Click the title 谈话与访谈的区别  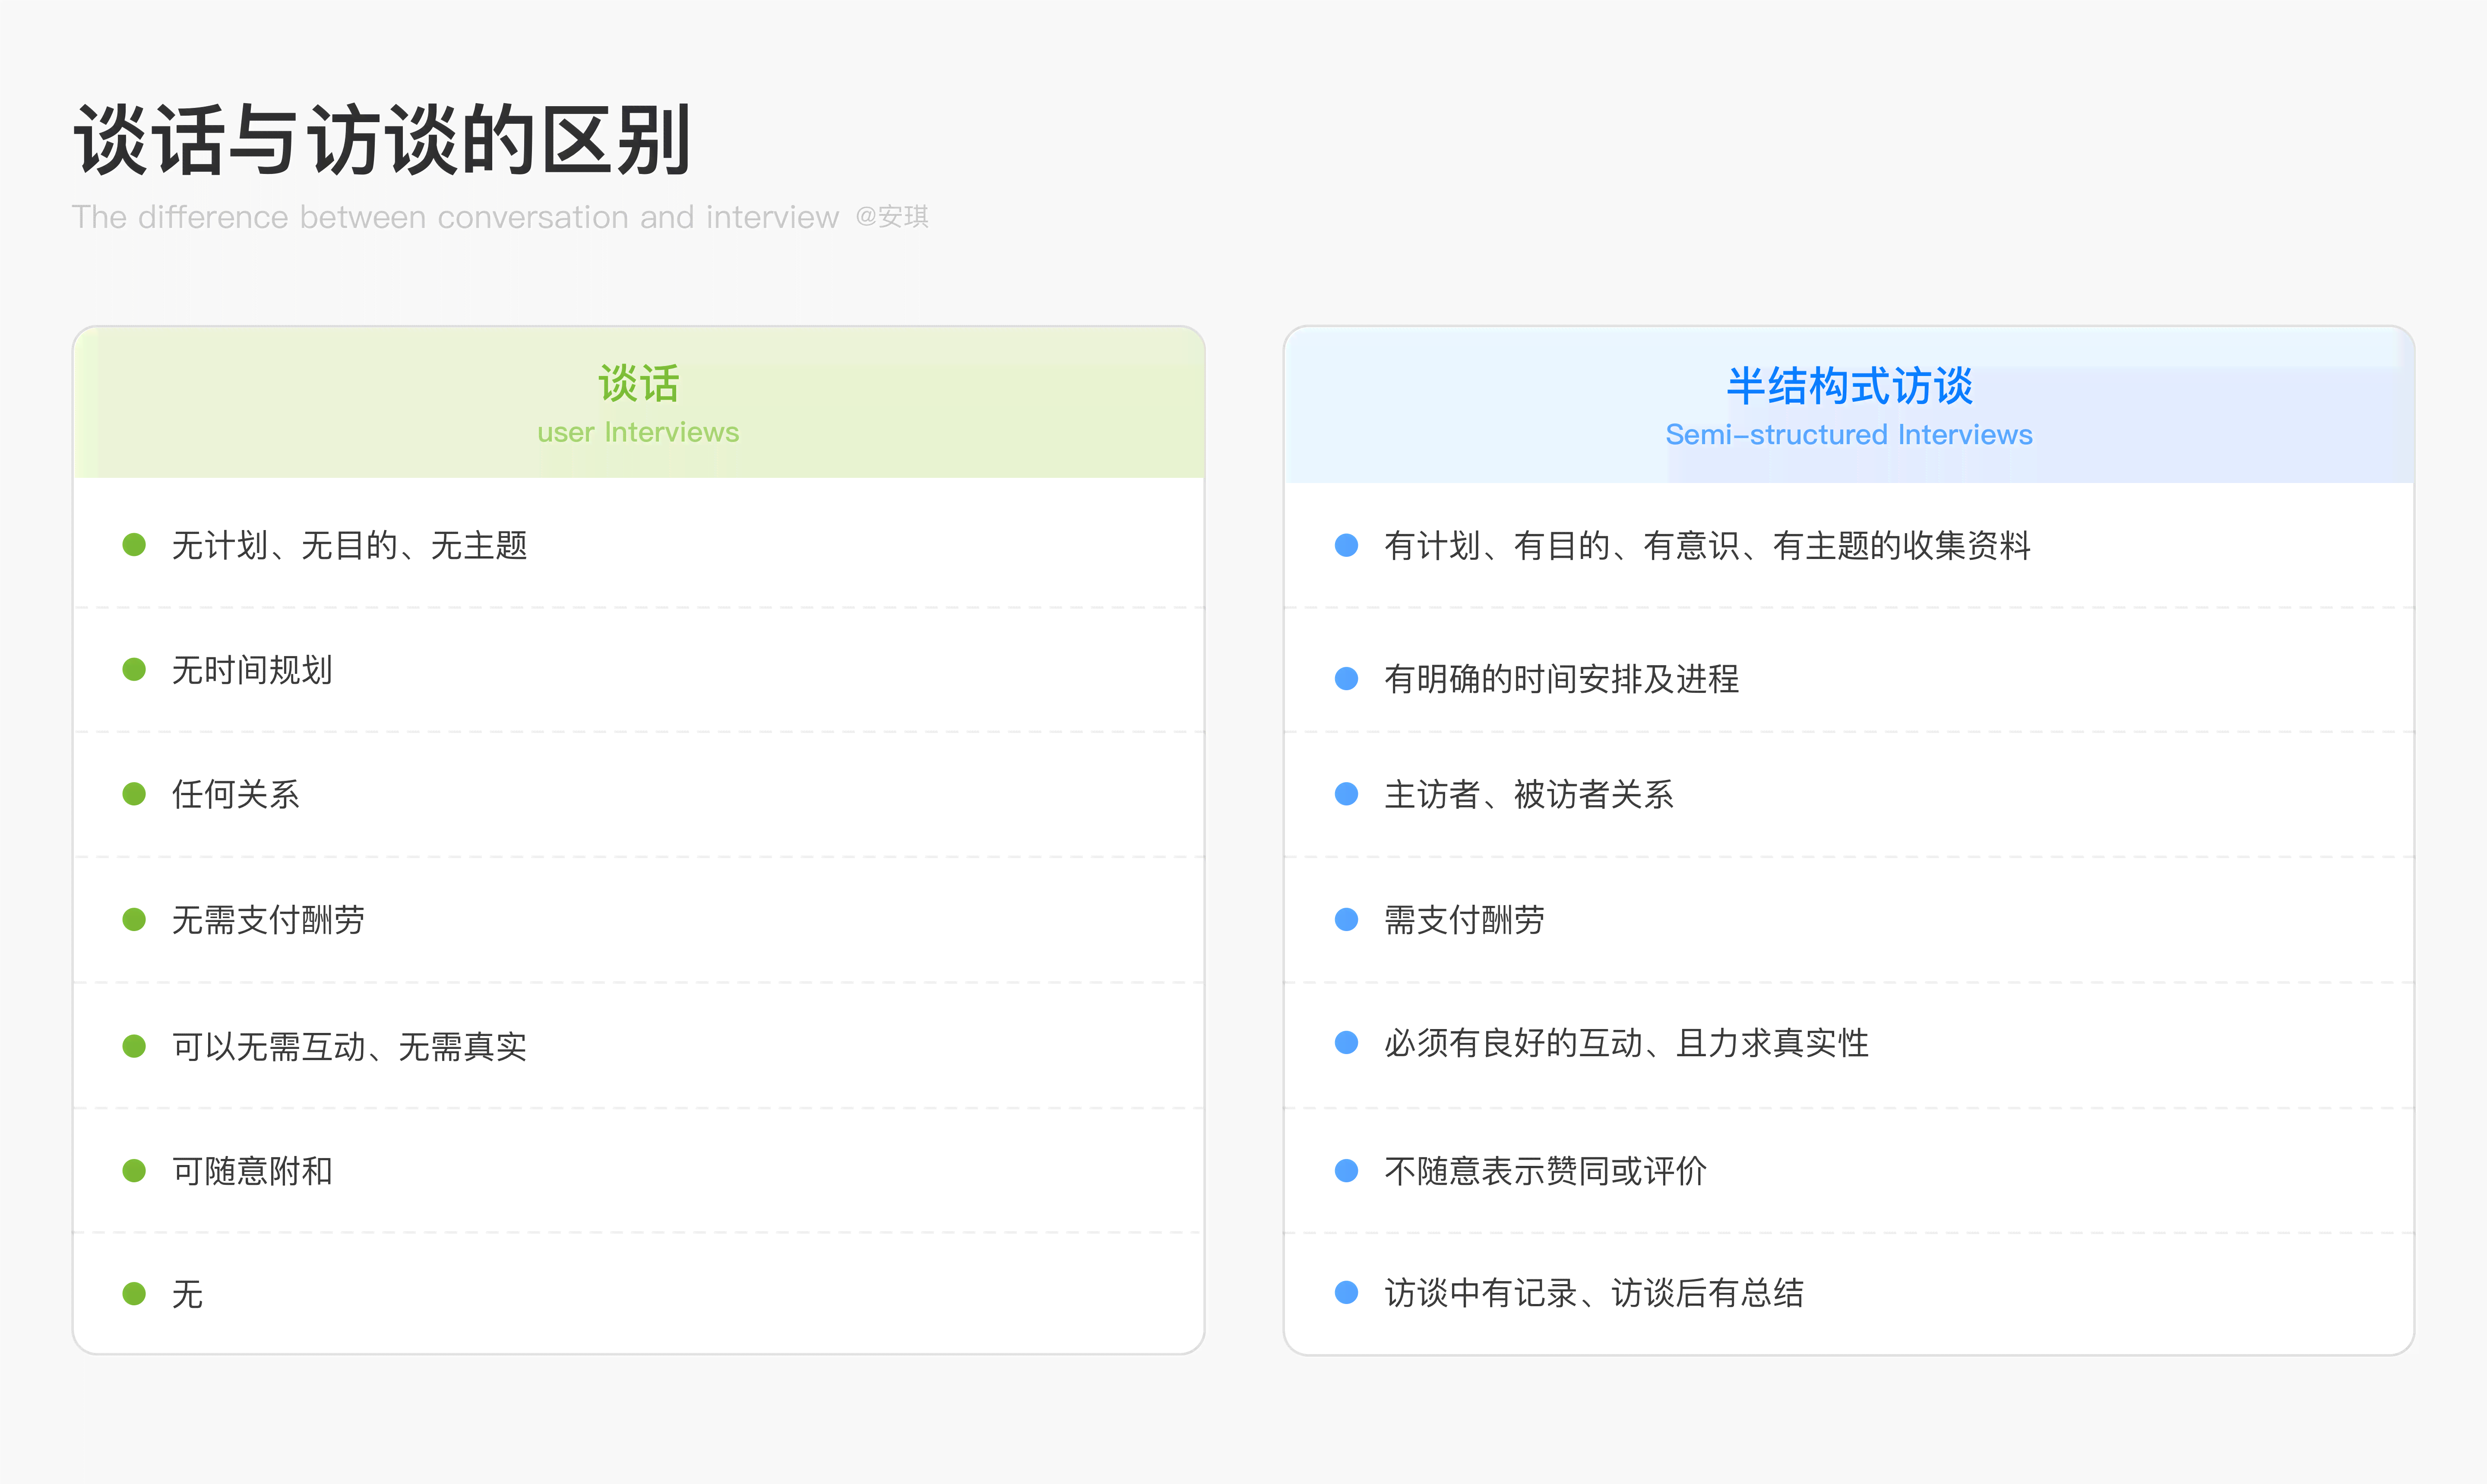pyautogui.click(x=382, y=140)
